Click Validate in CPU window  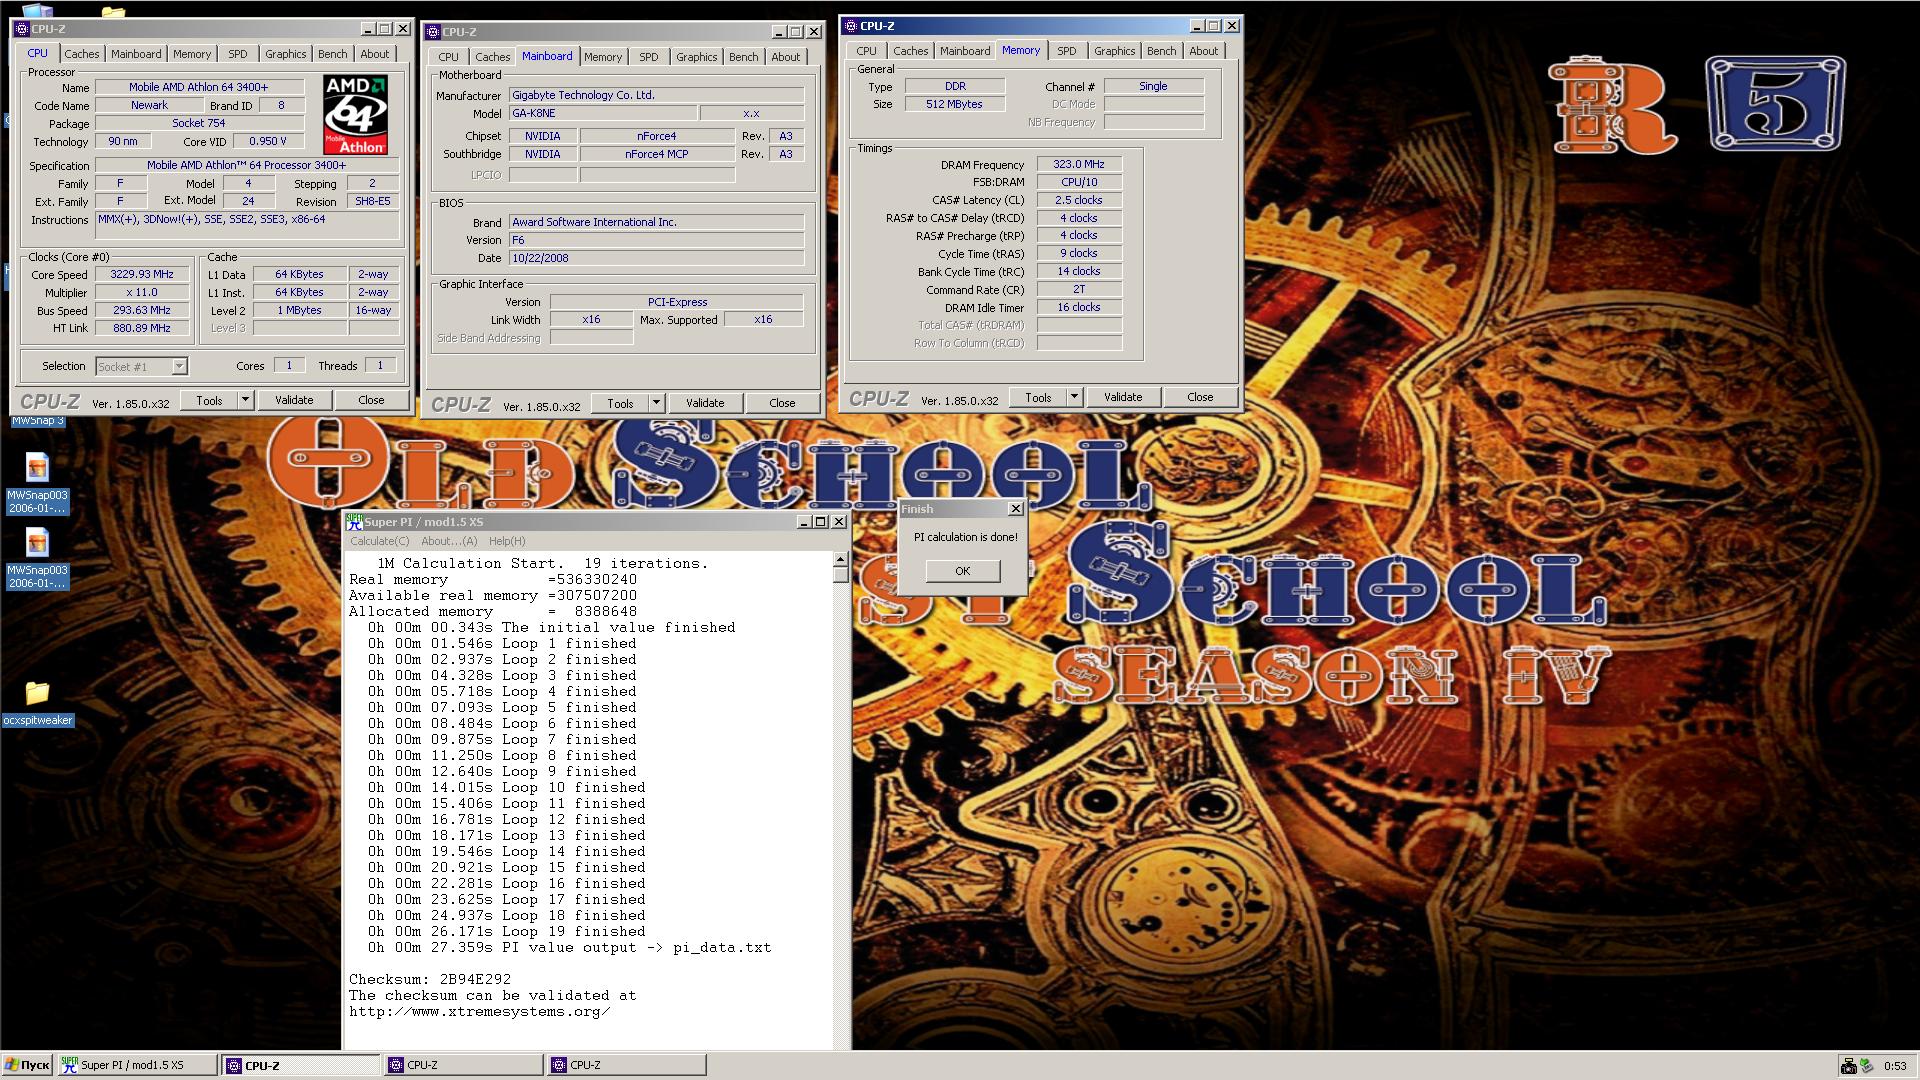click(294, 400)
